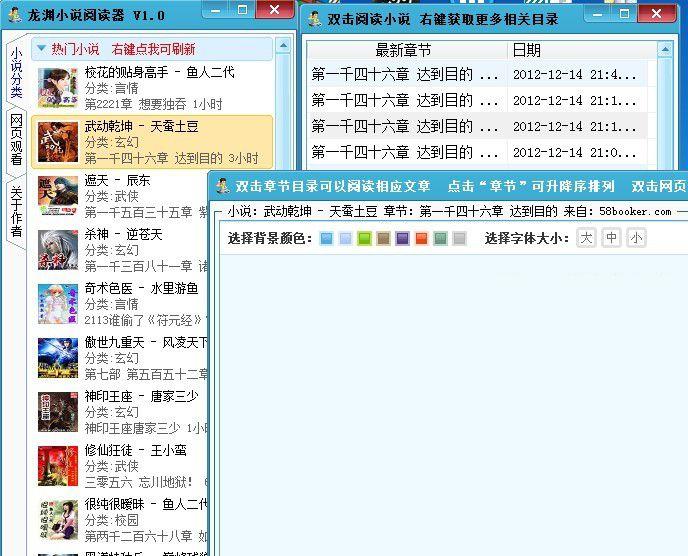The image size is (688, 556).
Task: Open cover thumbnail of 遮天
Action: click(57, 196)
